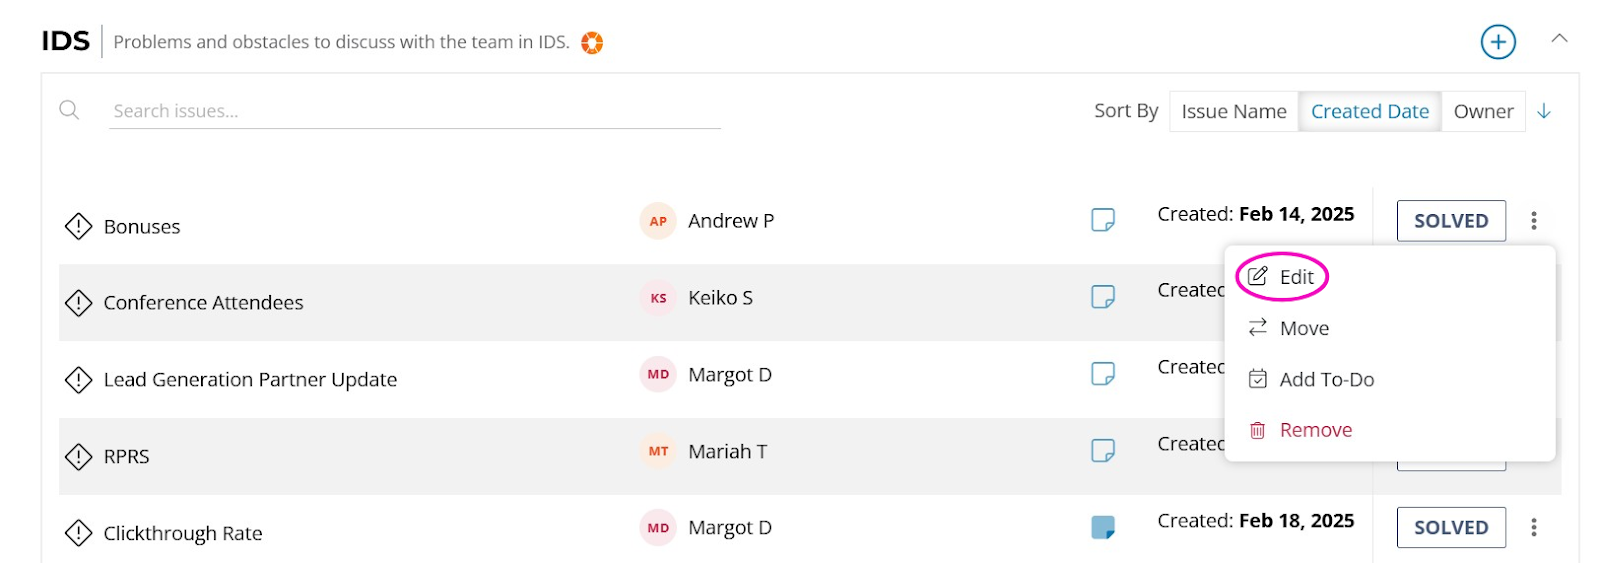
Task: Click the orange help lifebuoy icon
Action: click(x=592, y=42)
